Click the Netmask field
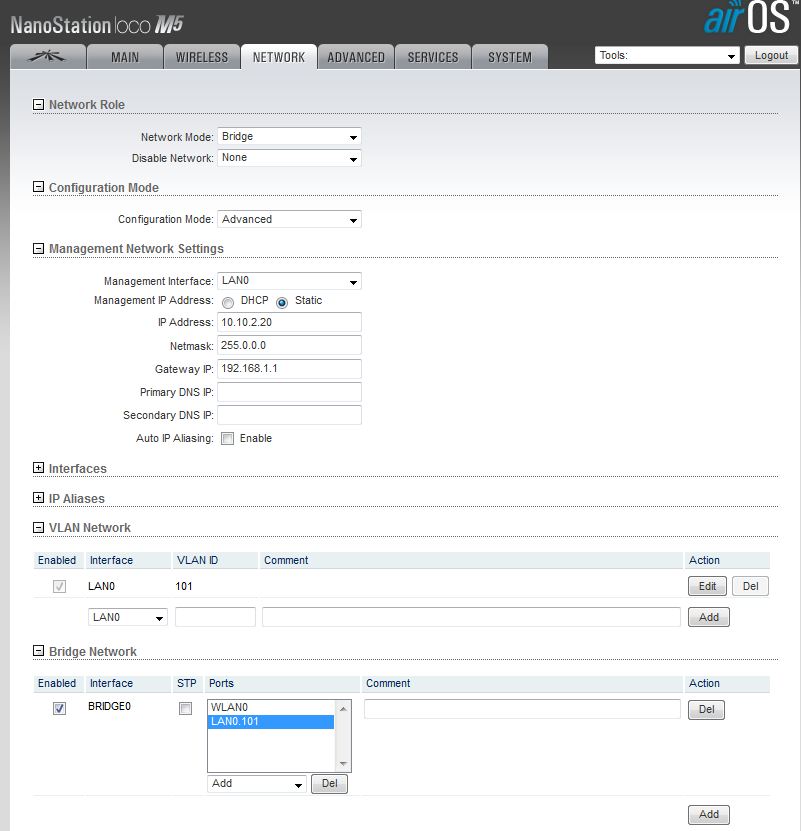The height and width of the screenshot is (831, 801). click(x=289, y=346)
